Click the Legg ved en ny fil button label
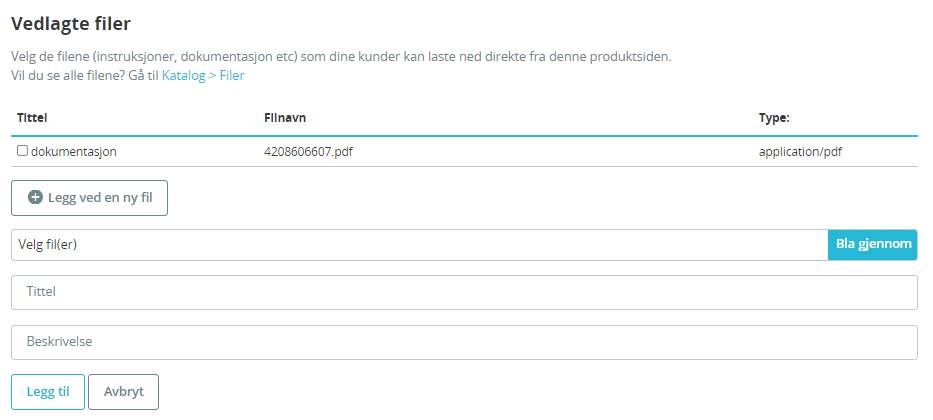 100,198
